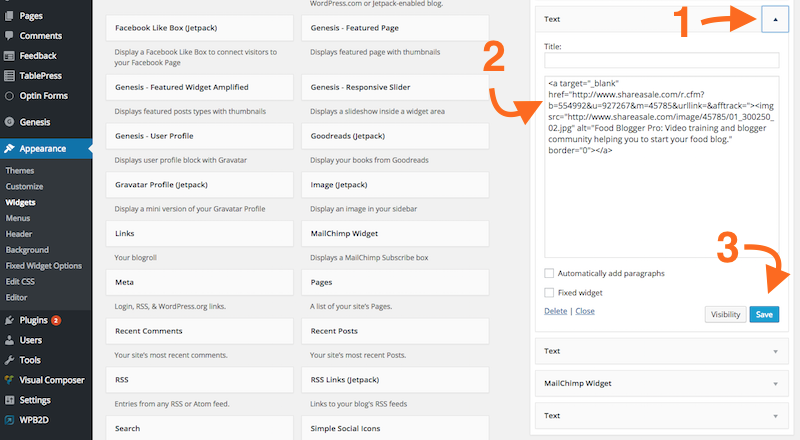Select the Genesis - Featured Page widget

pos(395,28)
